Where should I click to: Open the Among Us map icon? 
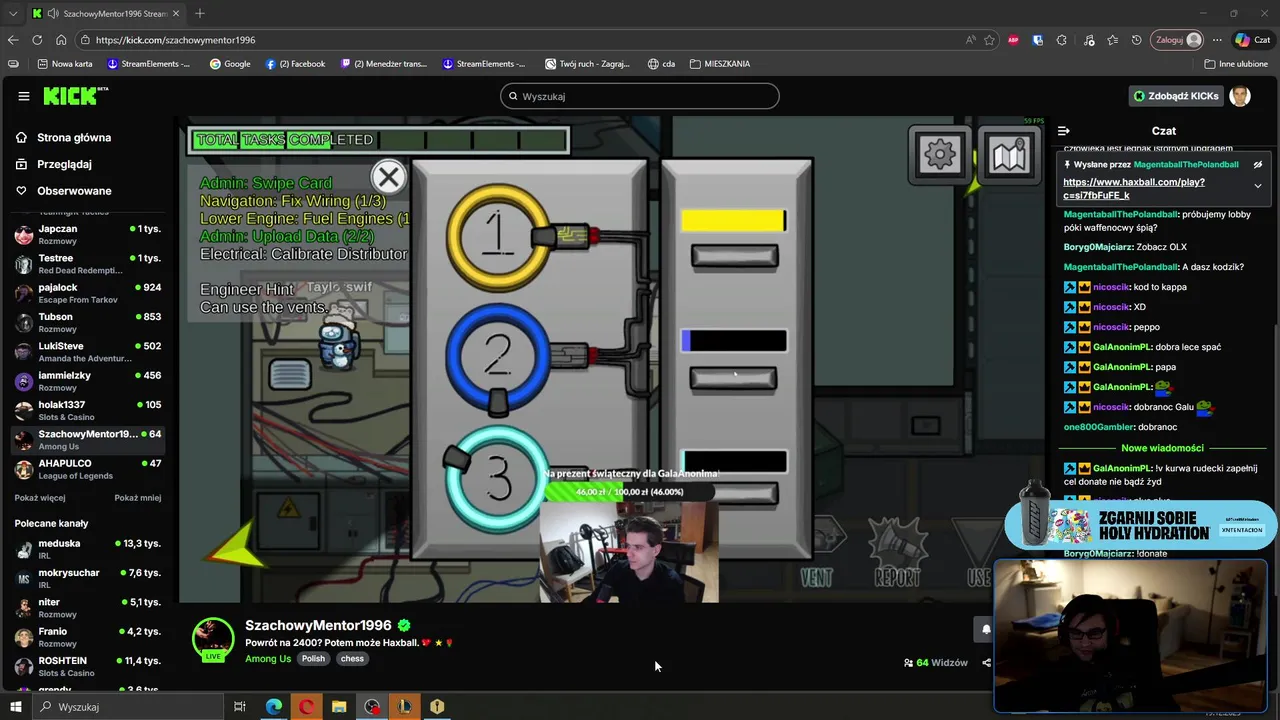click(1008, 155)
